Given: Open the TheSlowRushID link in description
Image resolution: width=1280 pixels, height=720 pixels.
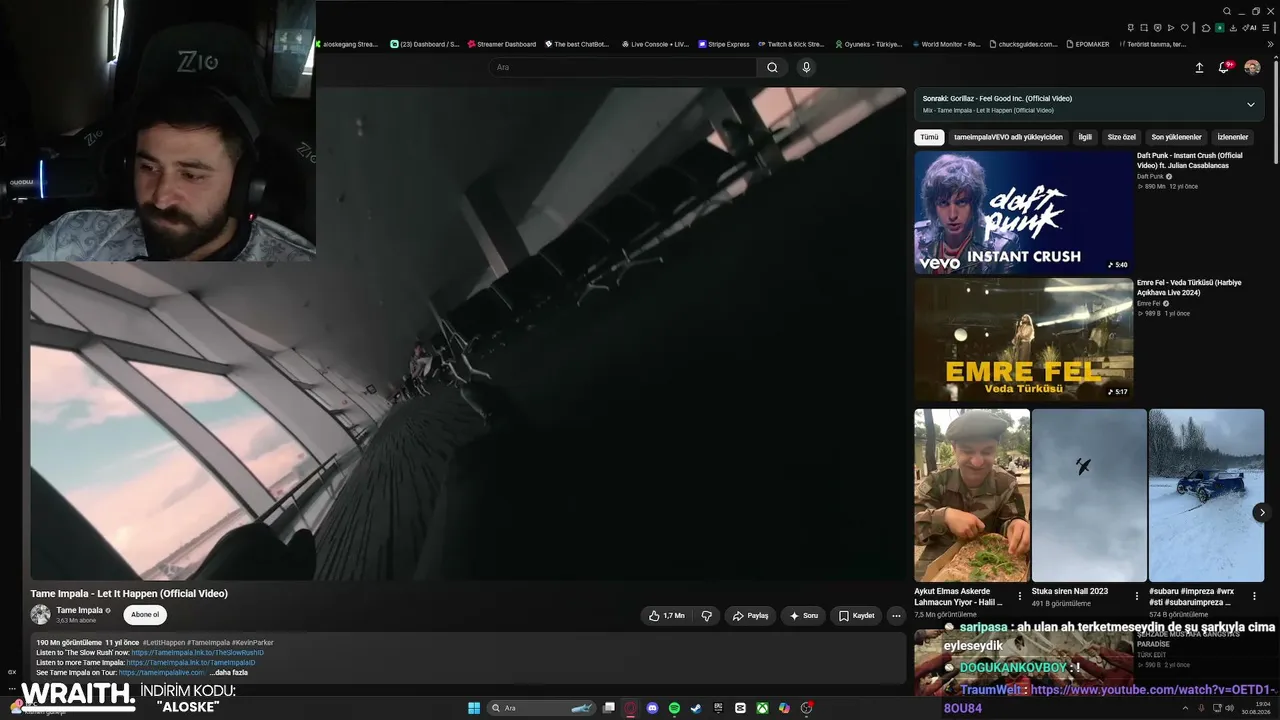Looking at the screenshot, I should [x=197, y=653].
